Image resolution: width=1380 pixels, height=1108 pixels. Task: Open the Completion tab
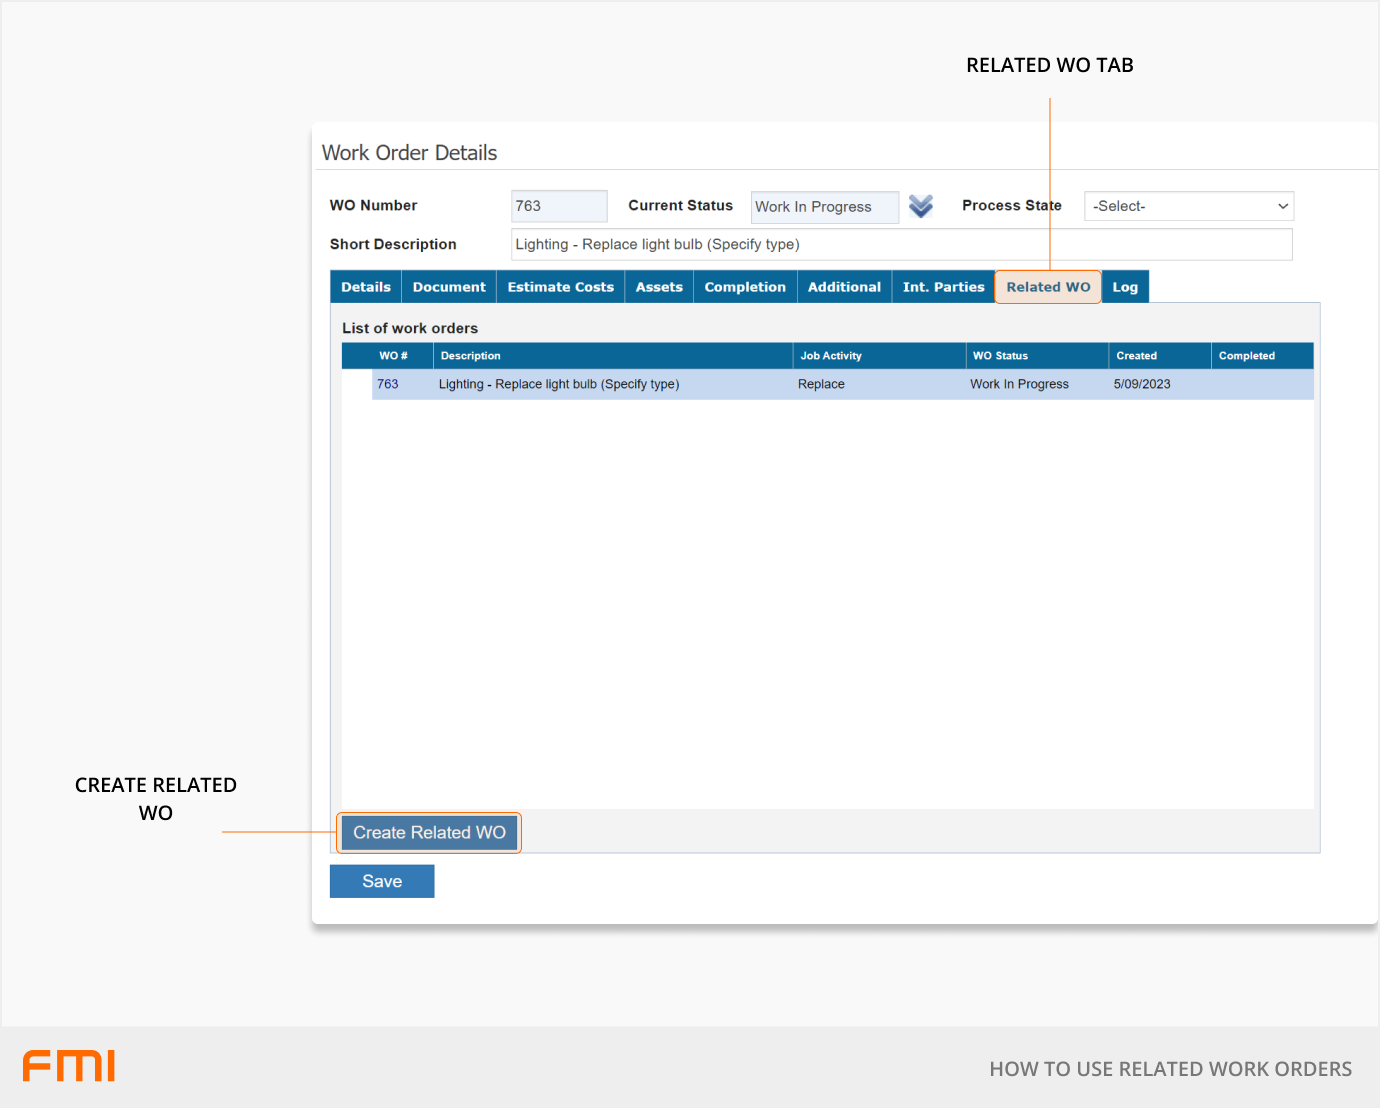[x=745, y=287]
